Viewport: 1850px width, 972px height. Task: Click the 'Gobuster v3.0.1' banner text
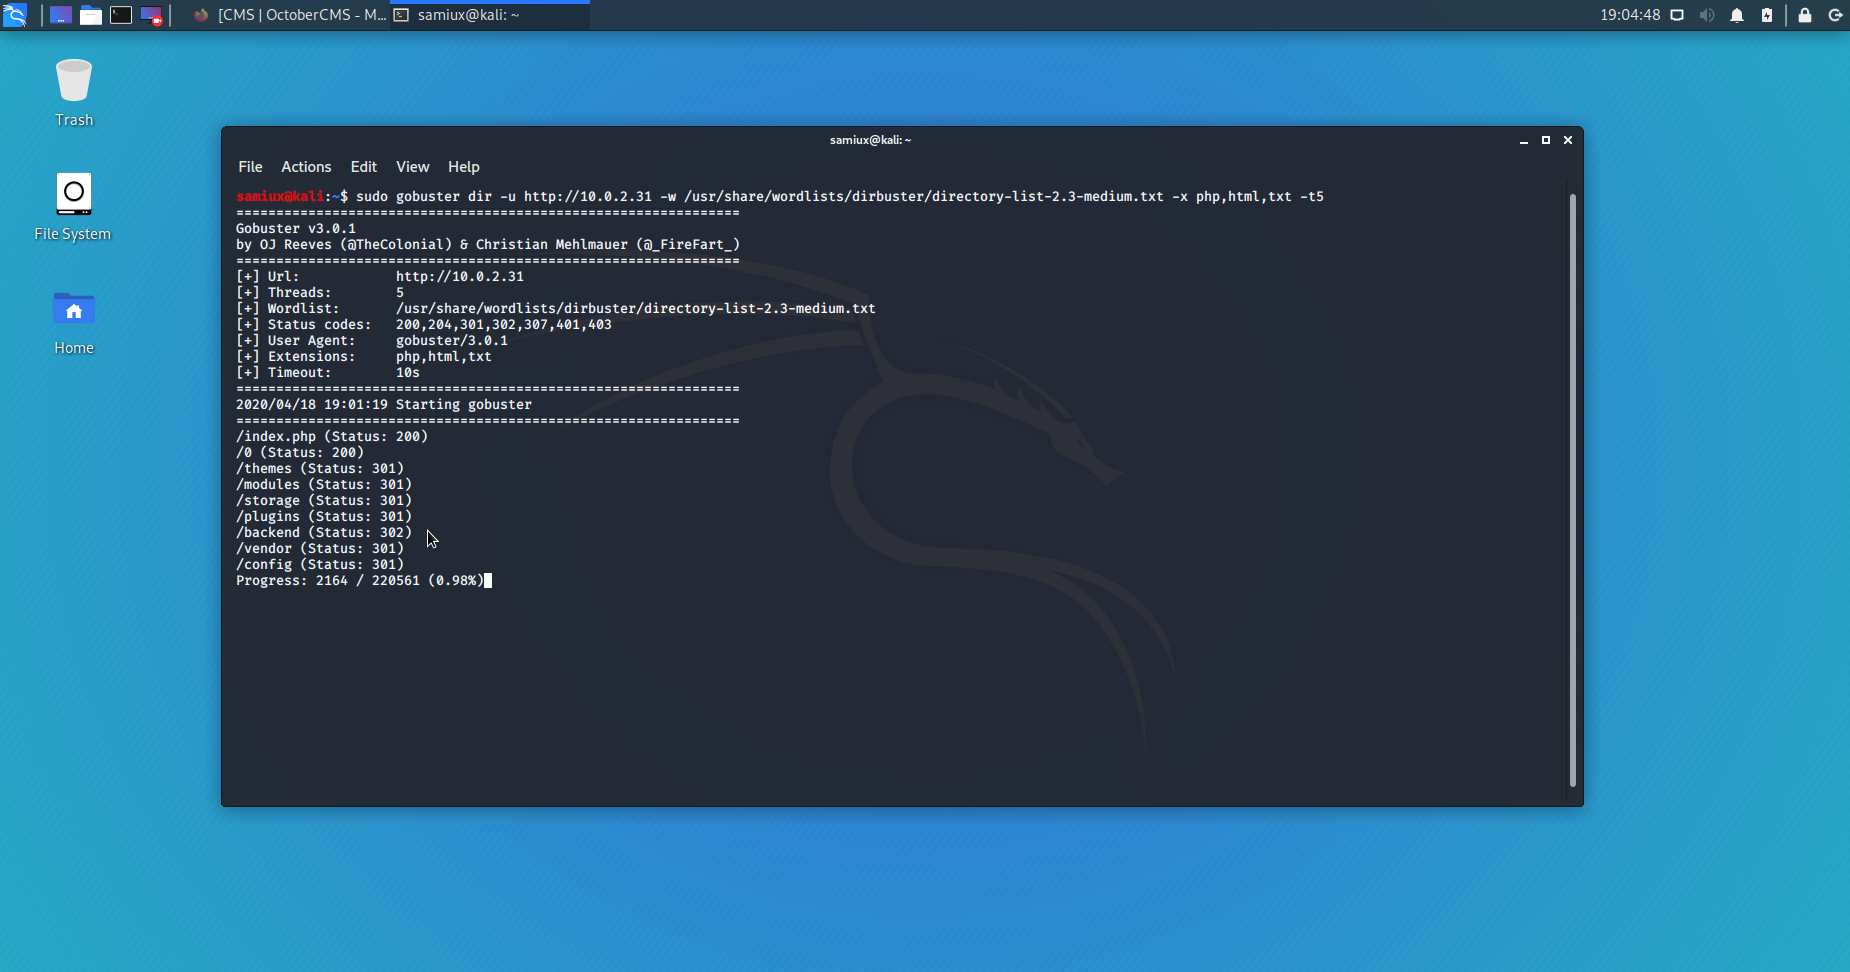point(296,229)
